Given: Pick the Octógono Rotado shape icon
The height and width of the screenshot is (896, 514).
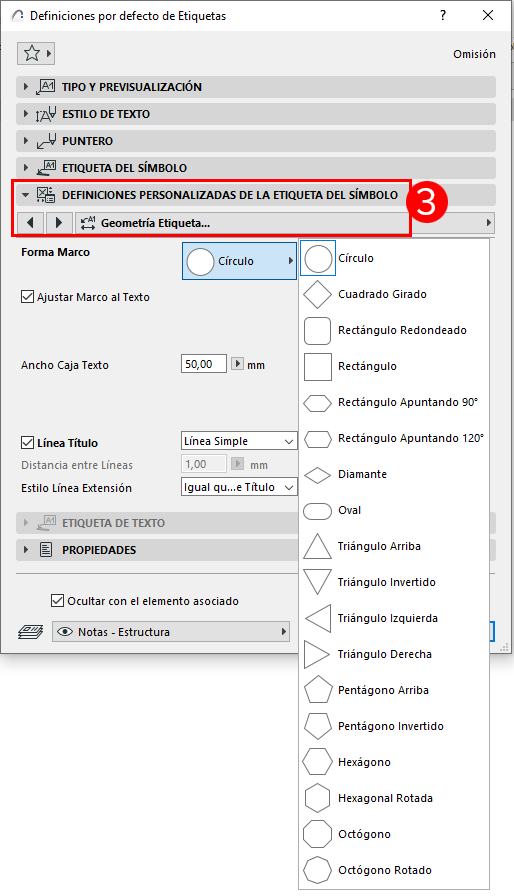Looking at the screenshot, I should pos(317,870).
